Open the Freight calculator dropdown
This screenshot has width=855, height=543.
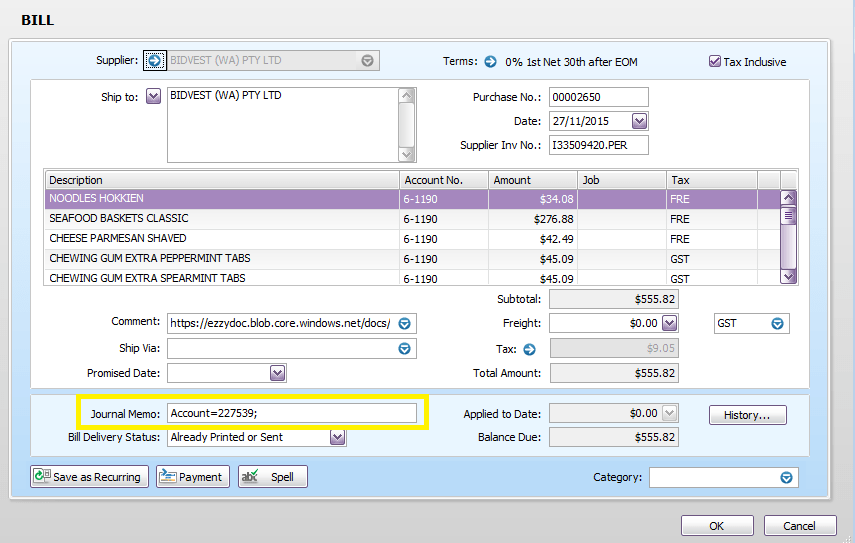pos(670,323)
